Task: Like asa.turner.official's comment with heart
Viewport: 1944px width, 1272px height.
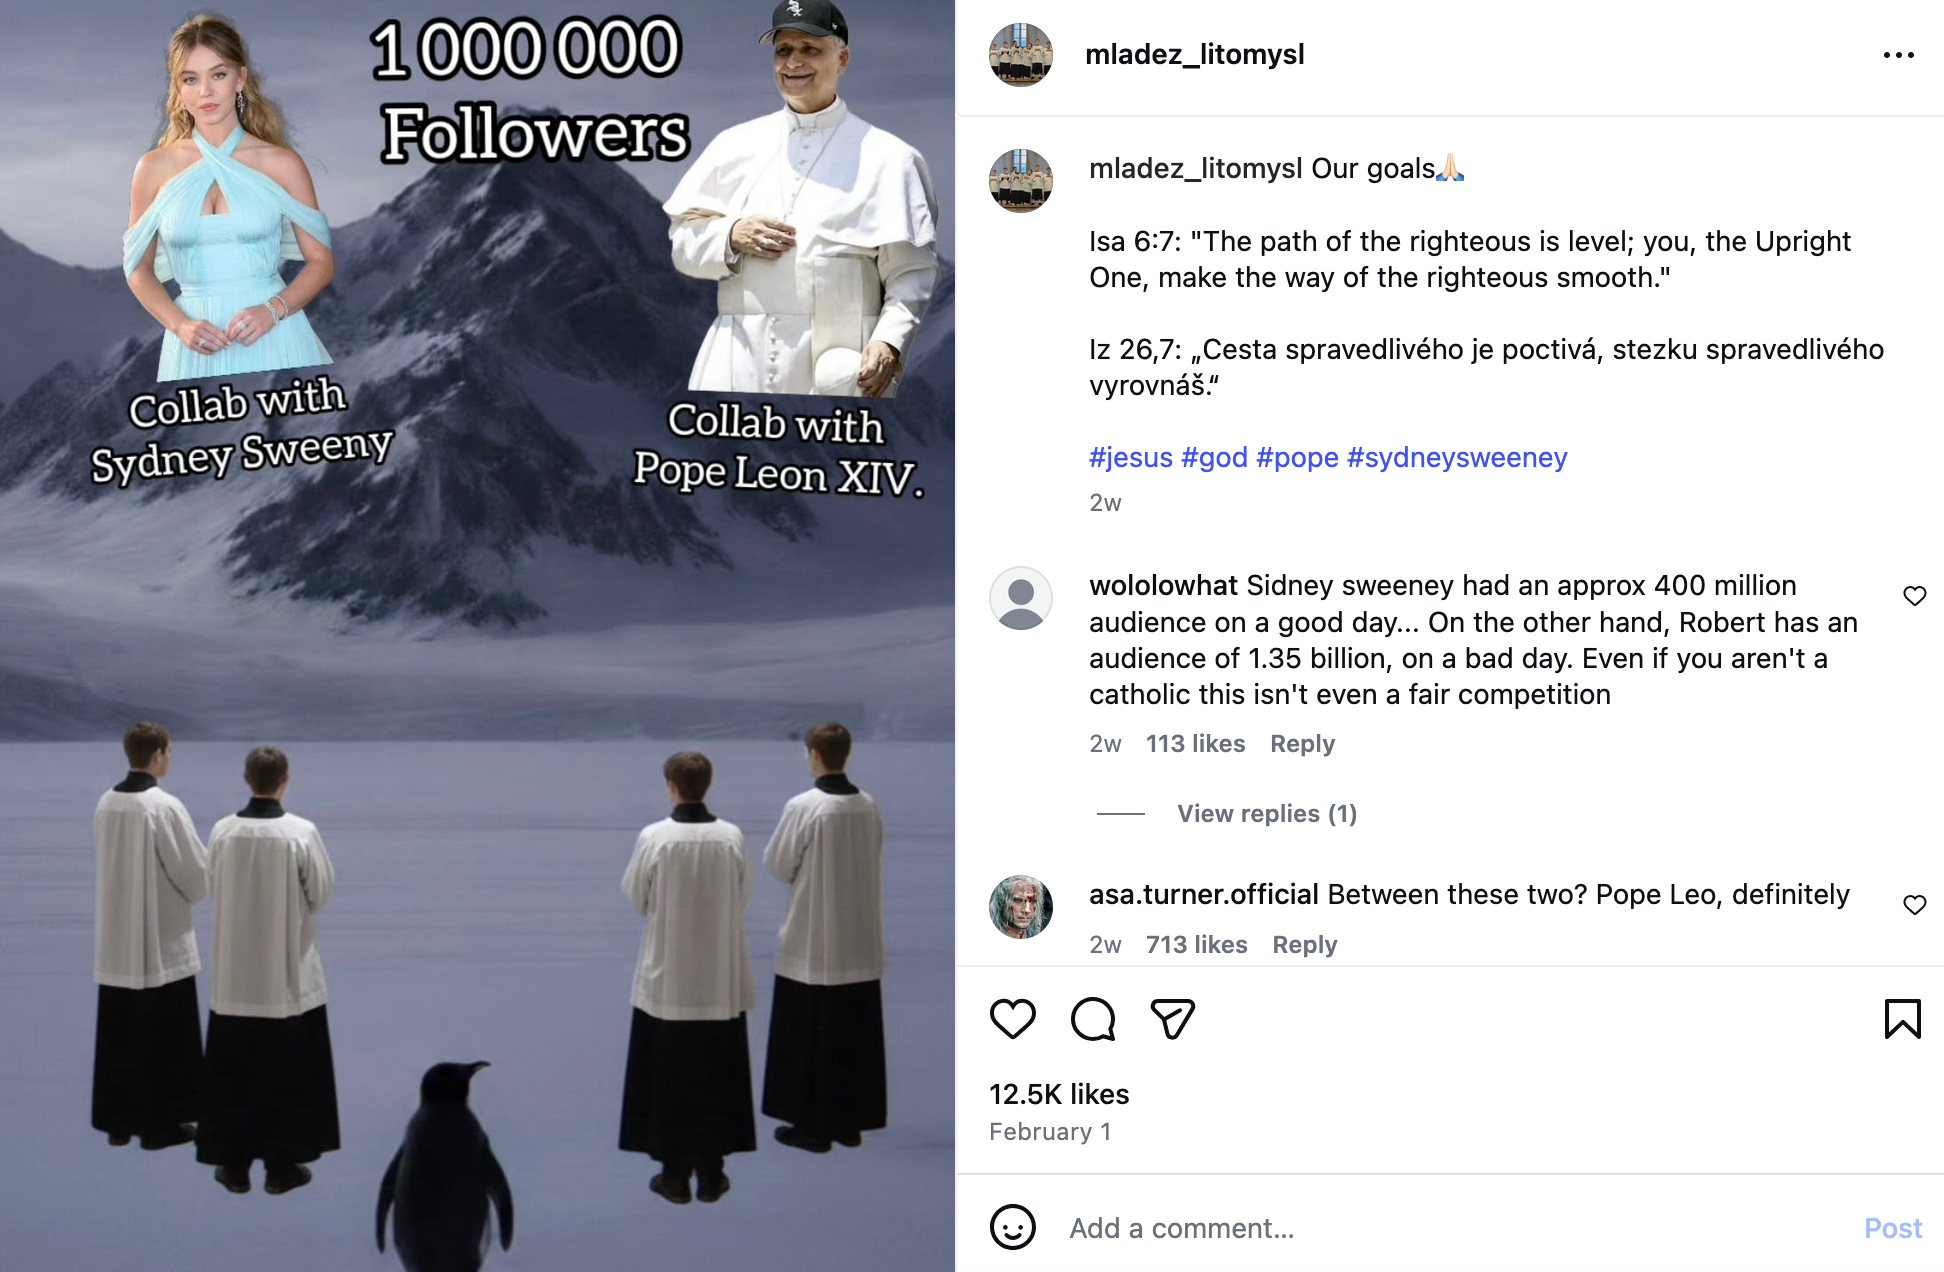Action: (1914, 905)
